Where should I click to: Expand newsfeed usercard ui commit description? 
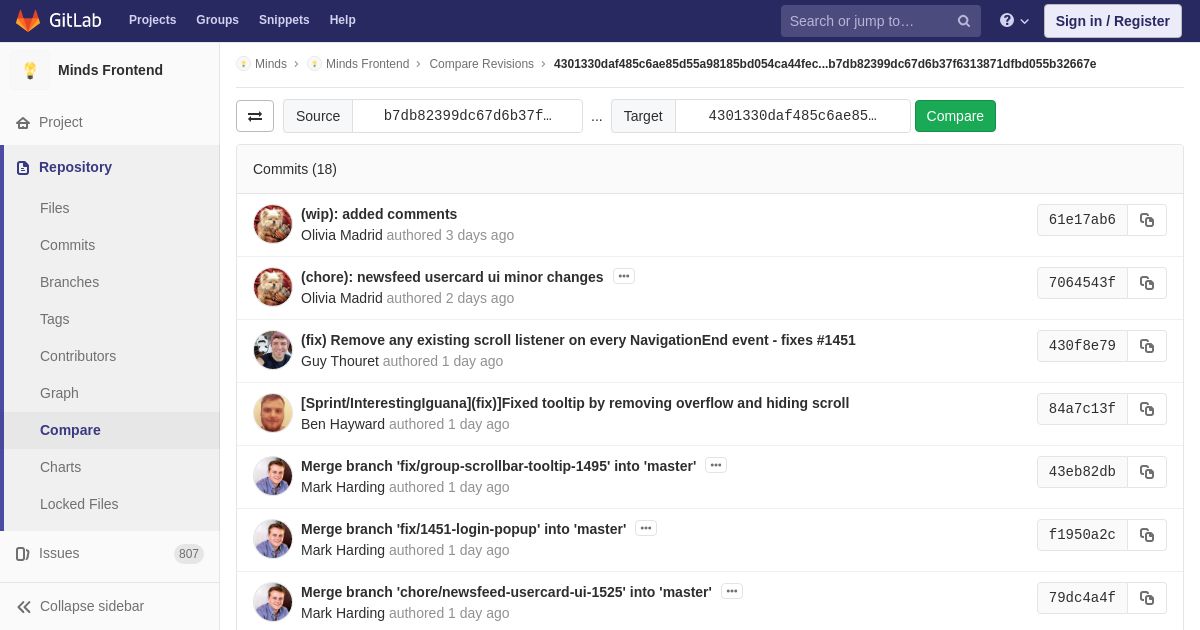[x=624, y=276]
